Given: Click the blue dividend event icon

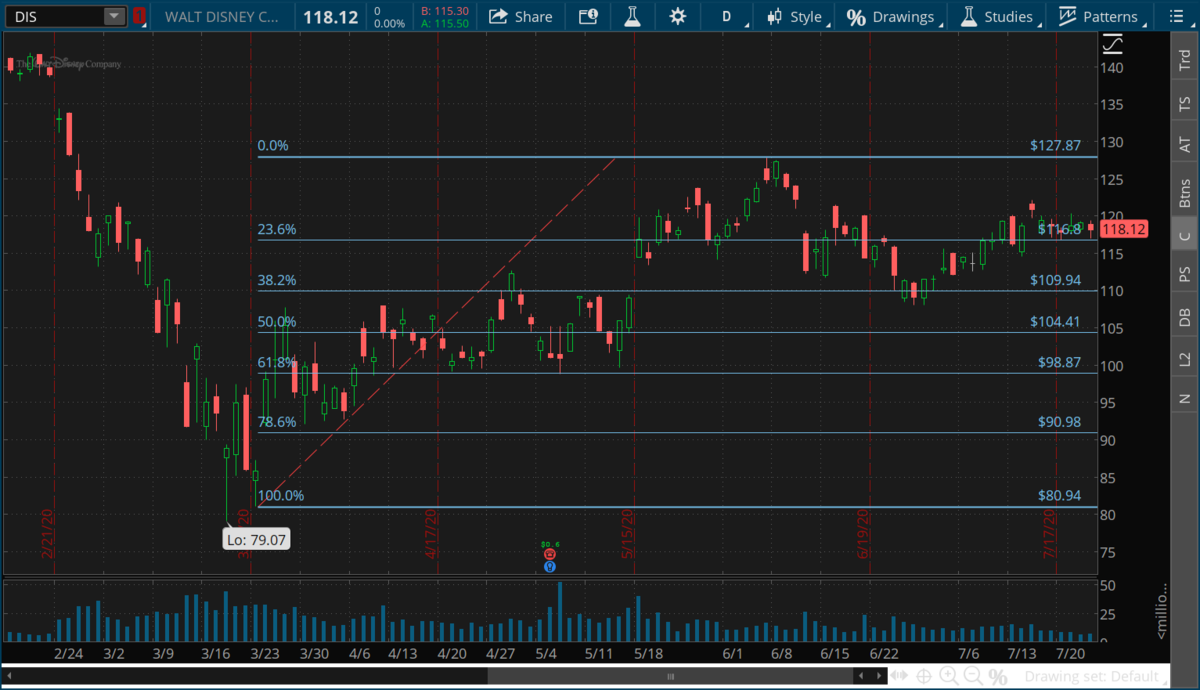Looking at the screenshot, I should 549,566.
